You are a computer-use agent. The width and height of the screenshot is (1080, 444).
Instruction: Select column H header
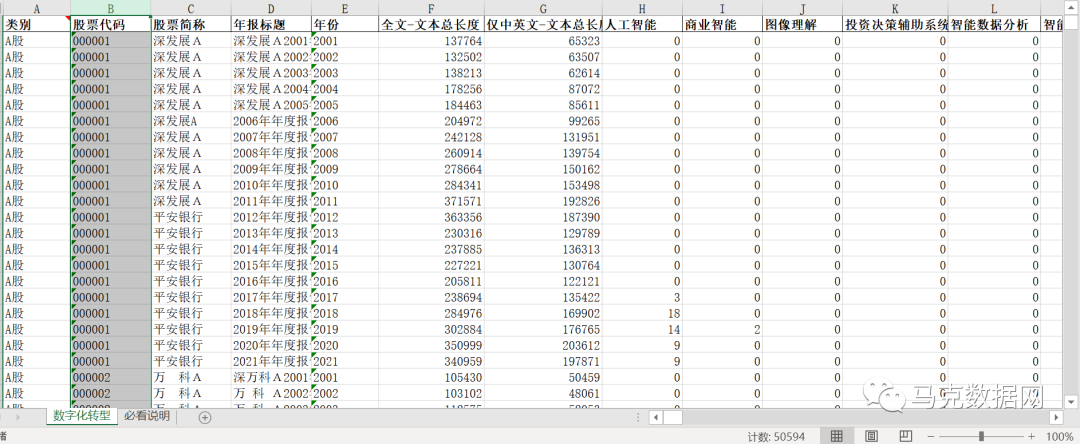643,8
